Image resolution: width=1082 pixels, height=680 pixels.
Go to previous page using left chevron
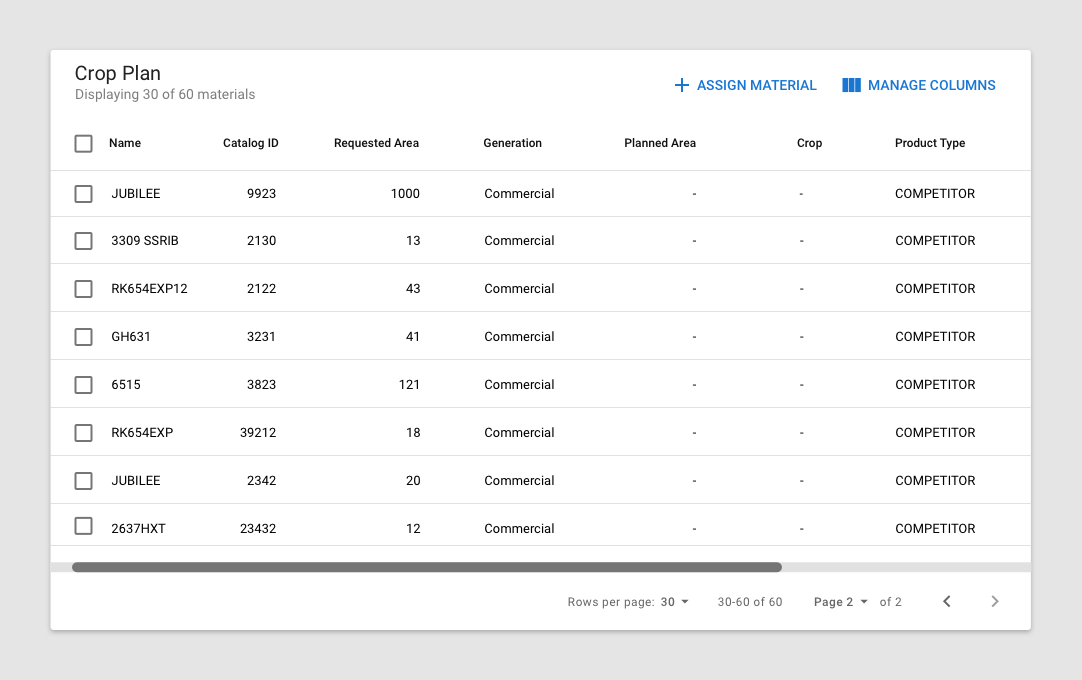[x=947, y=601]
